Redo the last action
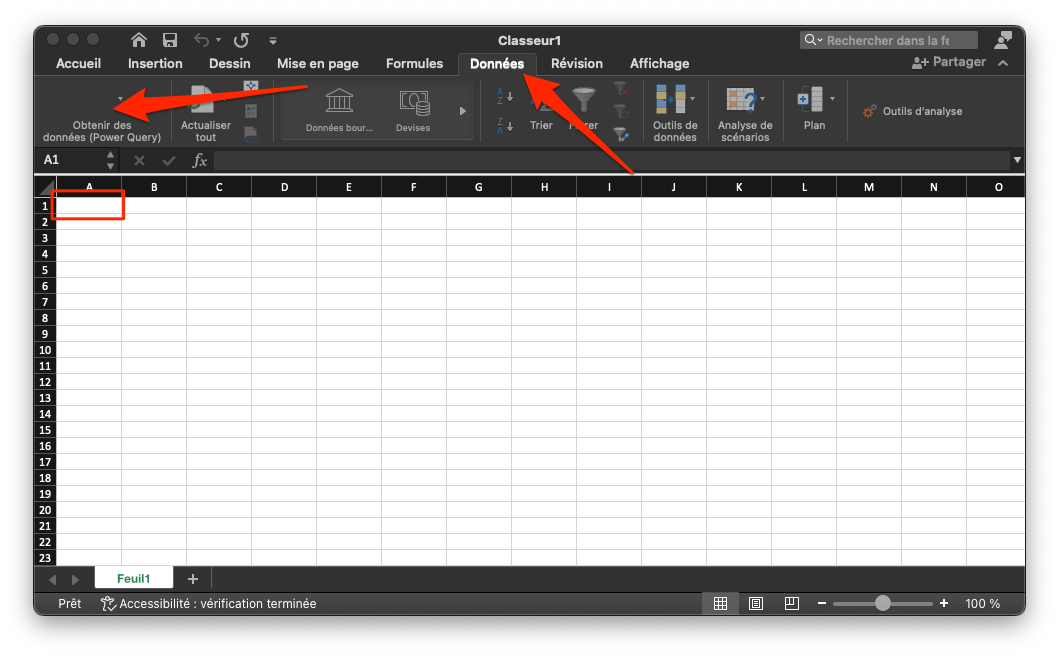1059x657 pixels. (x=241, y=40)
